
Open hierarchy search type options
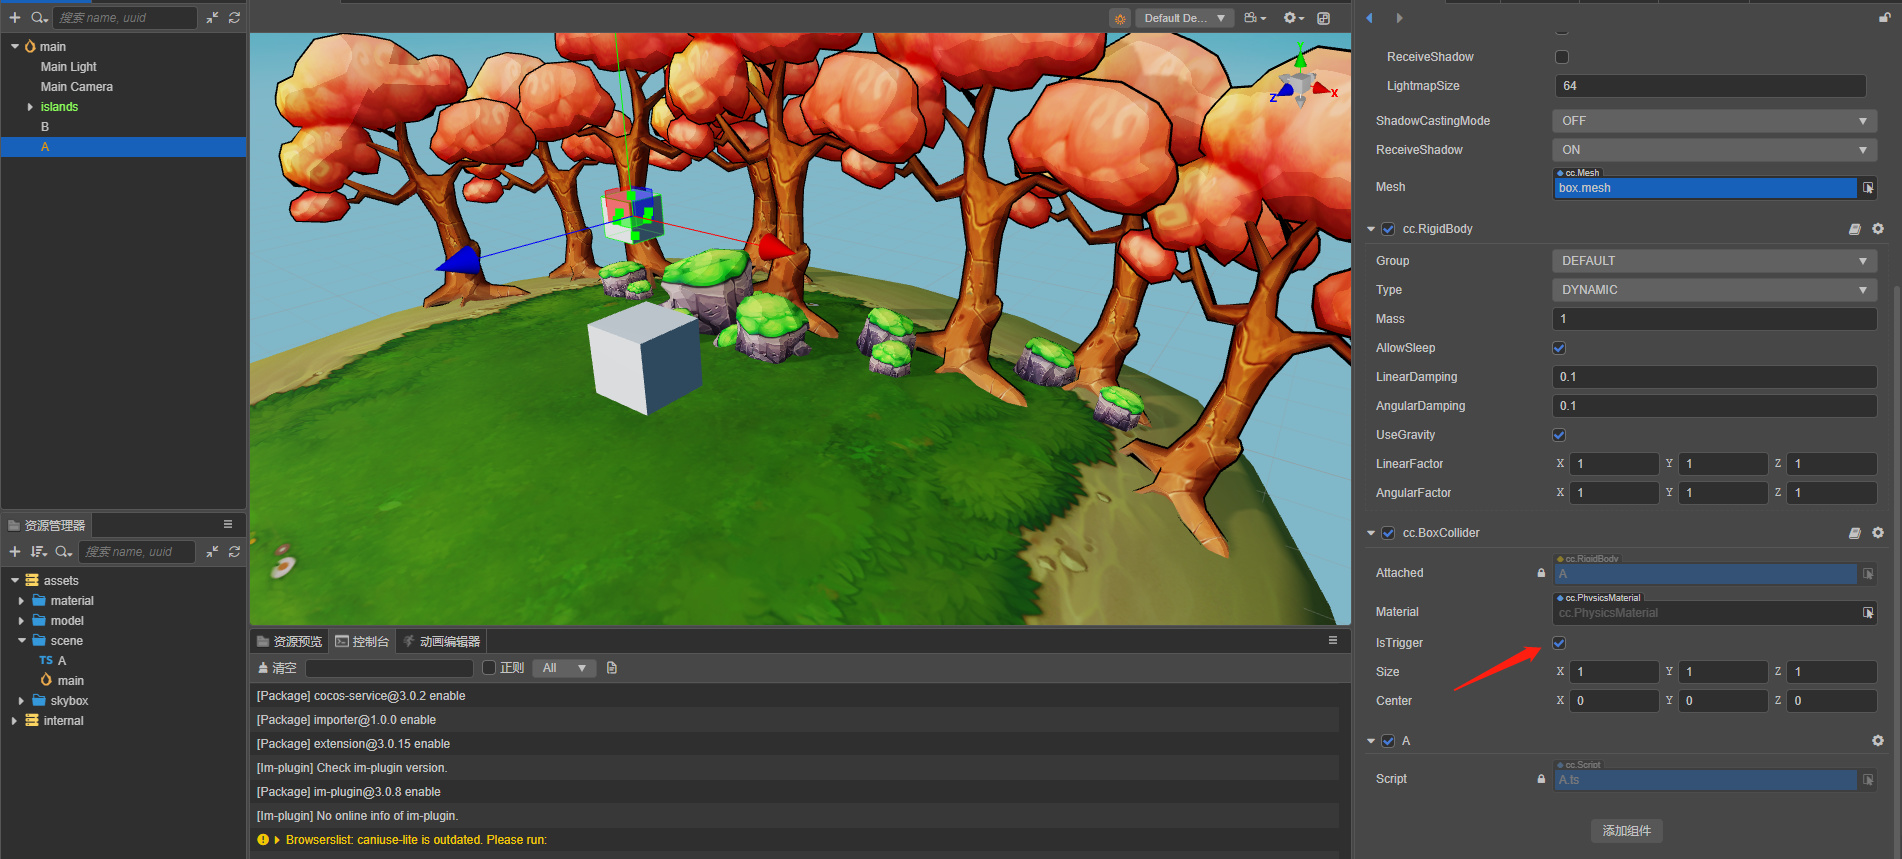(39, 18)
